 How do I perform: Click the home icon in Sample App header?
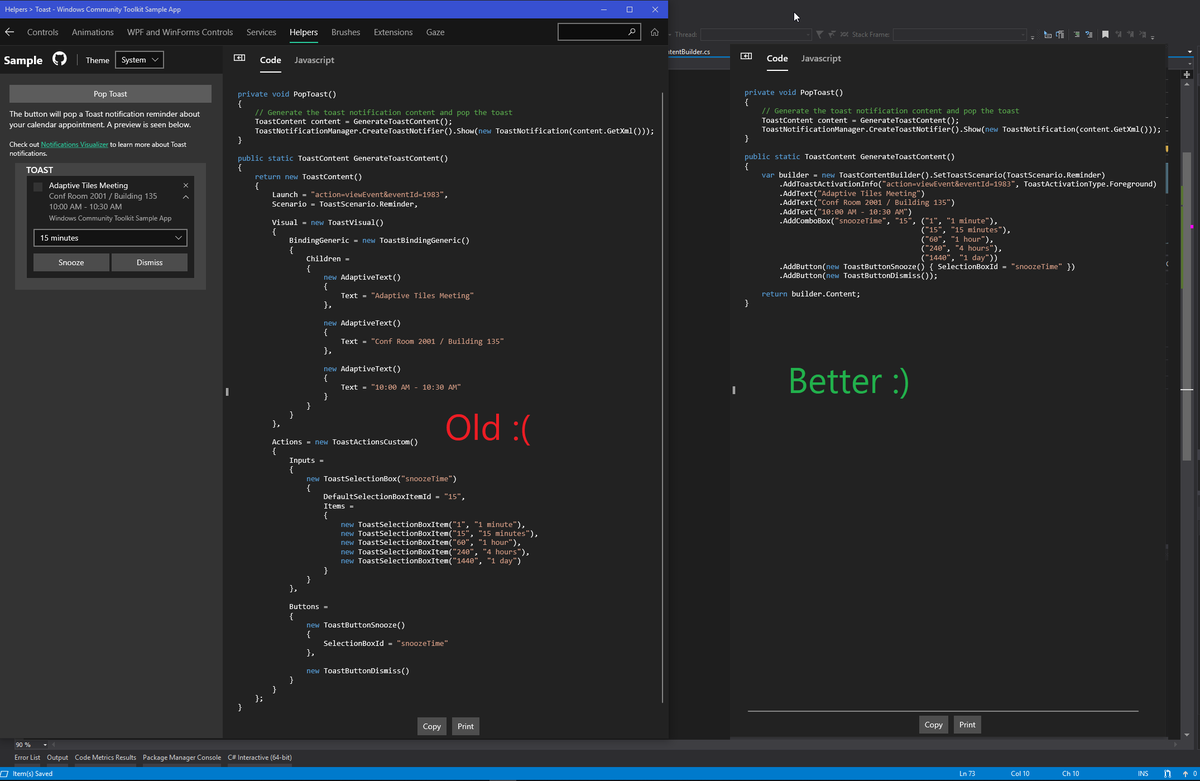[x=655, y=32]
